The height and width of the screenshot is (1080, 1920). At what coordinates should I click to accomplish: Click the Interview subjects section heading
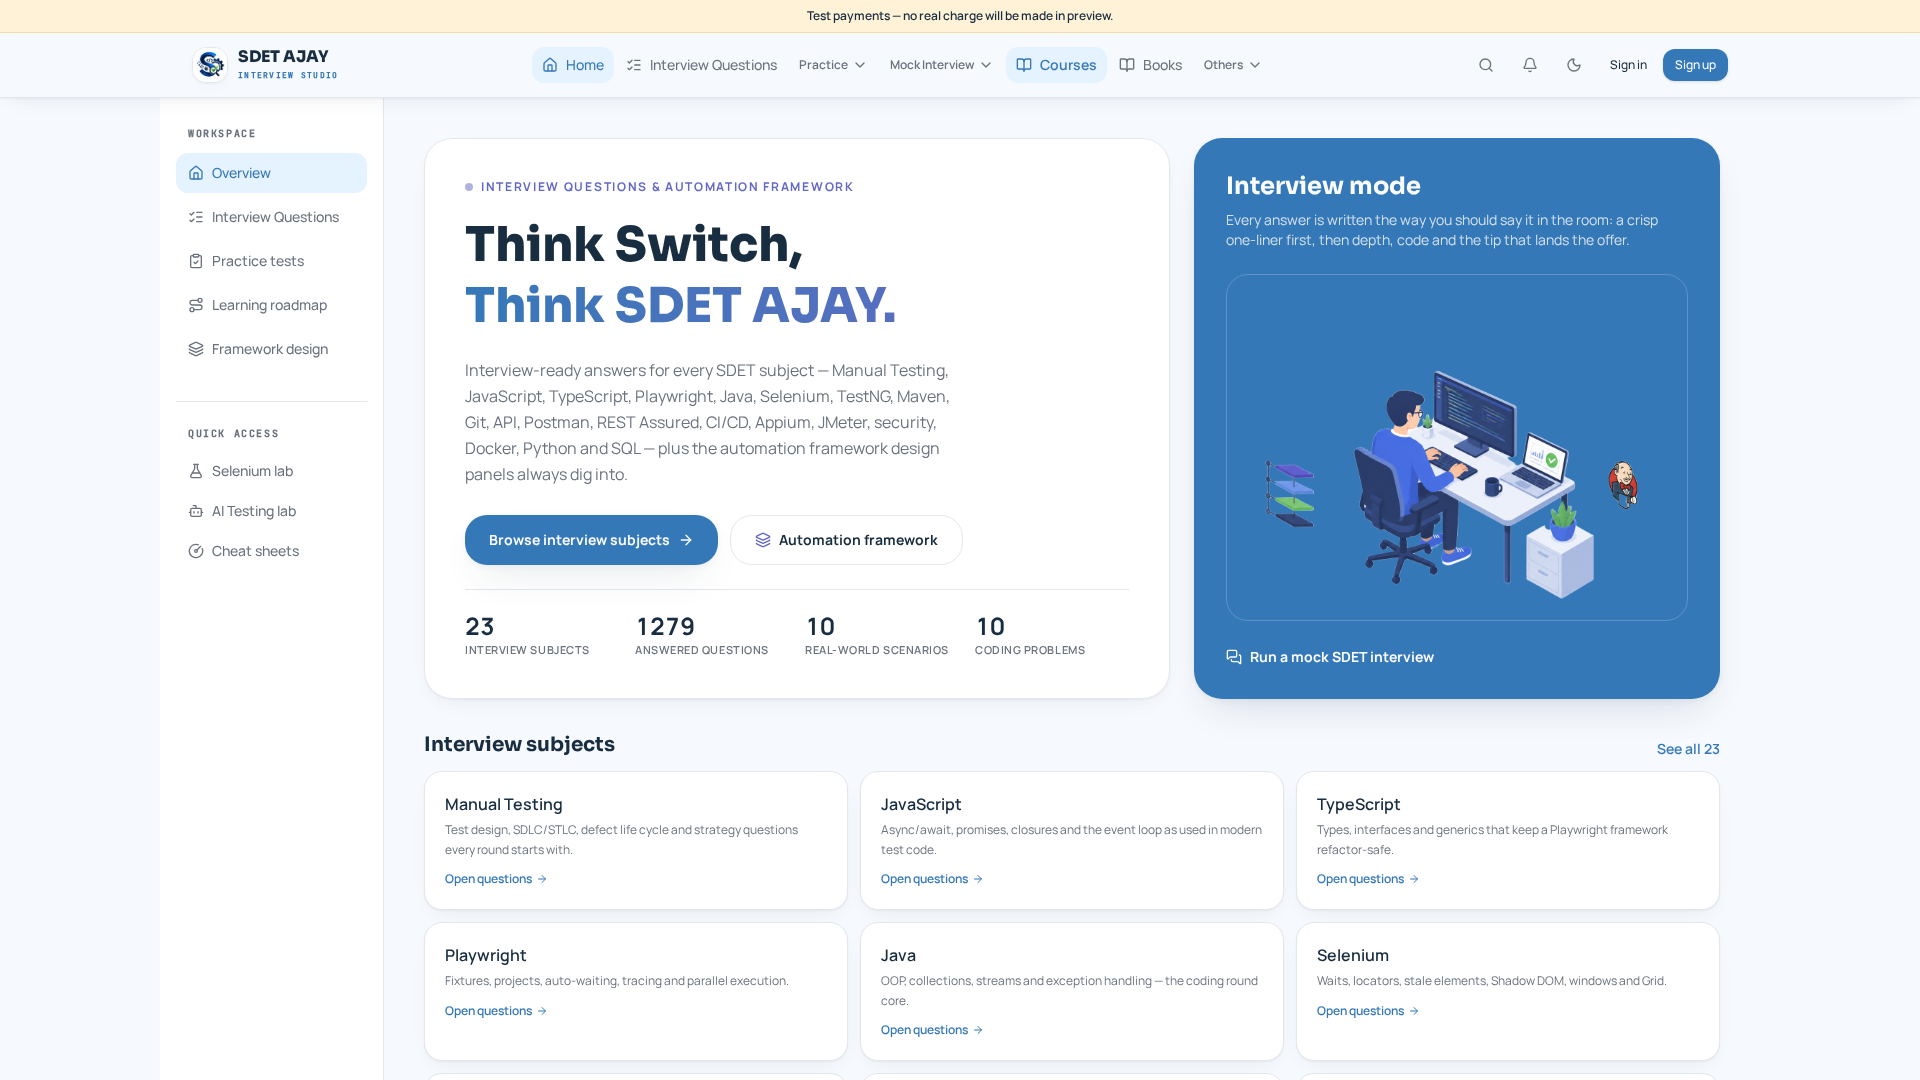point(519,744)
